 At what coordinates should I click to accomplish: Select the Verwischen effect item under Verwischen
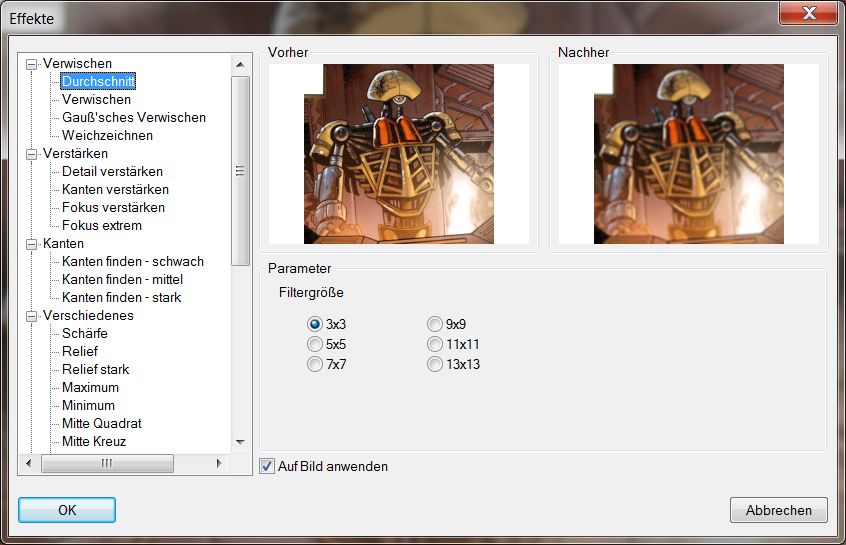pos(97,99)
